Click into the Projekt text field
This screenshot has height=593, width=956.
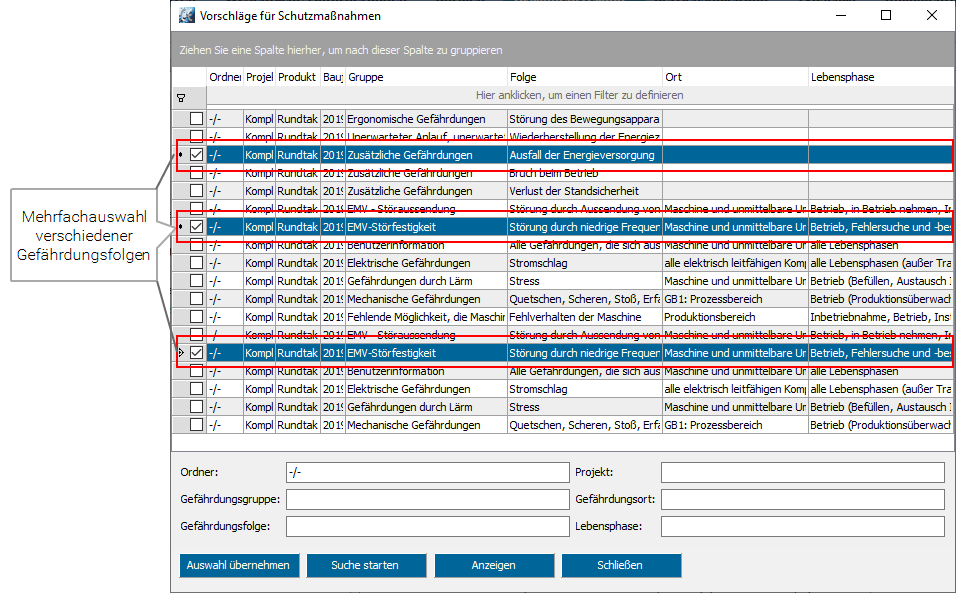[x=802, y=472]
